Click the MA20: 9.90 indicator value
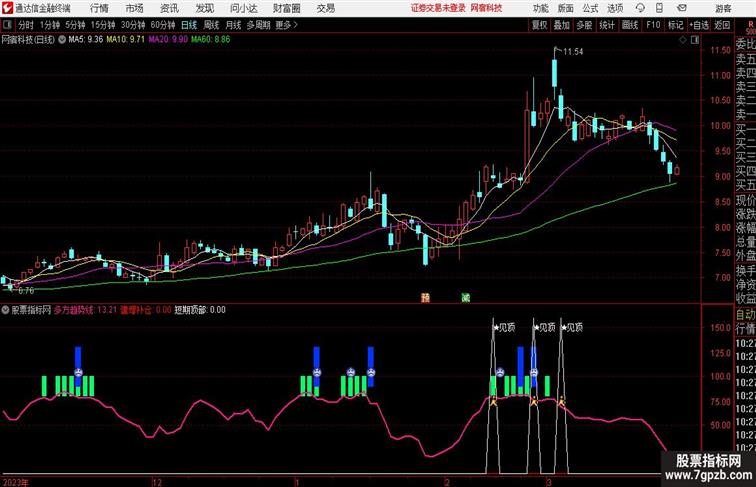Image resolution: width=756 pixels, height=487 pixels. (168, 40)
